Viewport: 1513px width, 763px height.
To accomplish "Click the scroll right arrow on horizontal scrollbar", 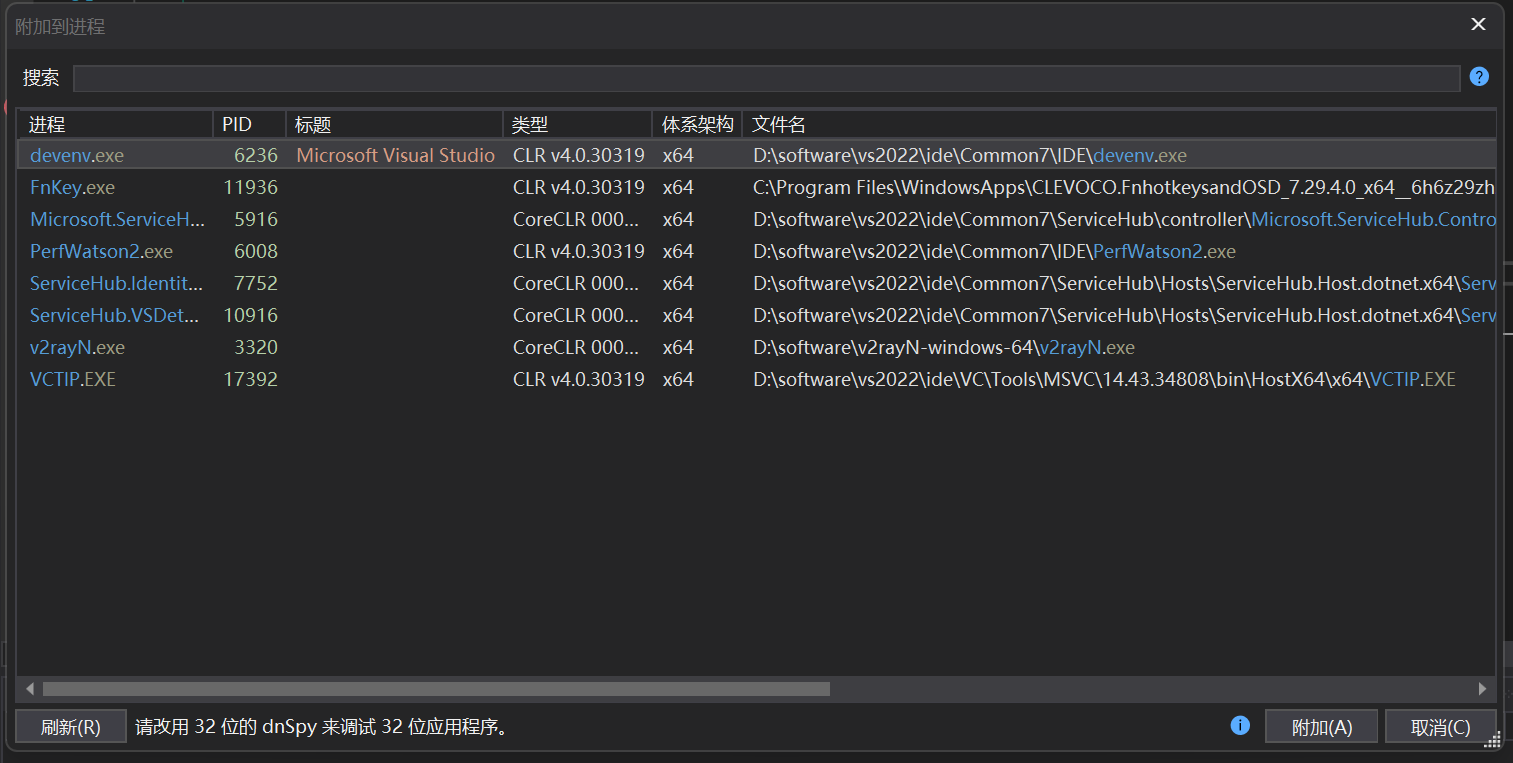I will pos(1482,689).
